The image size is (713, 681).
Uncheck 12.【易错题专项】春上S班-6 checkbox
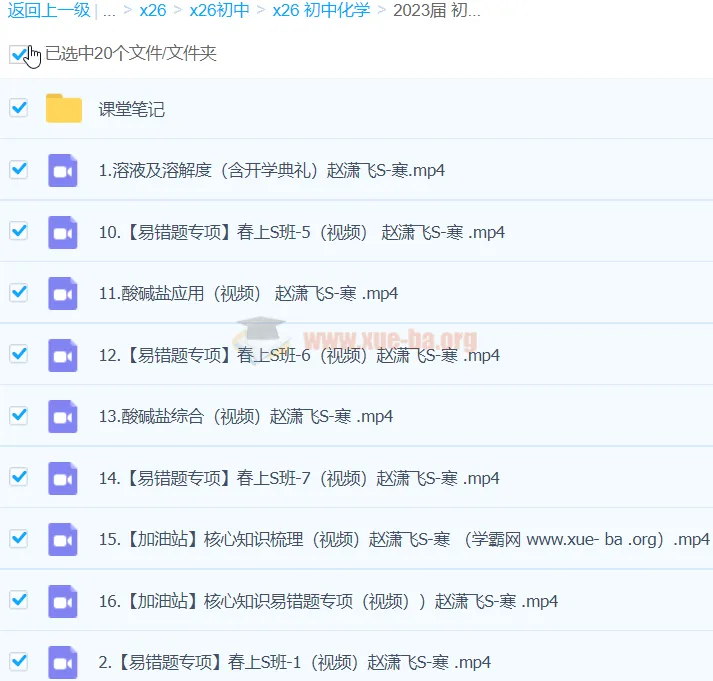click(19, 354)
